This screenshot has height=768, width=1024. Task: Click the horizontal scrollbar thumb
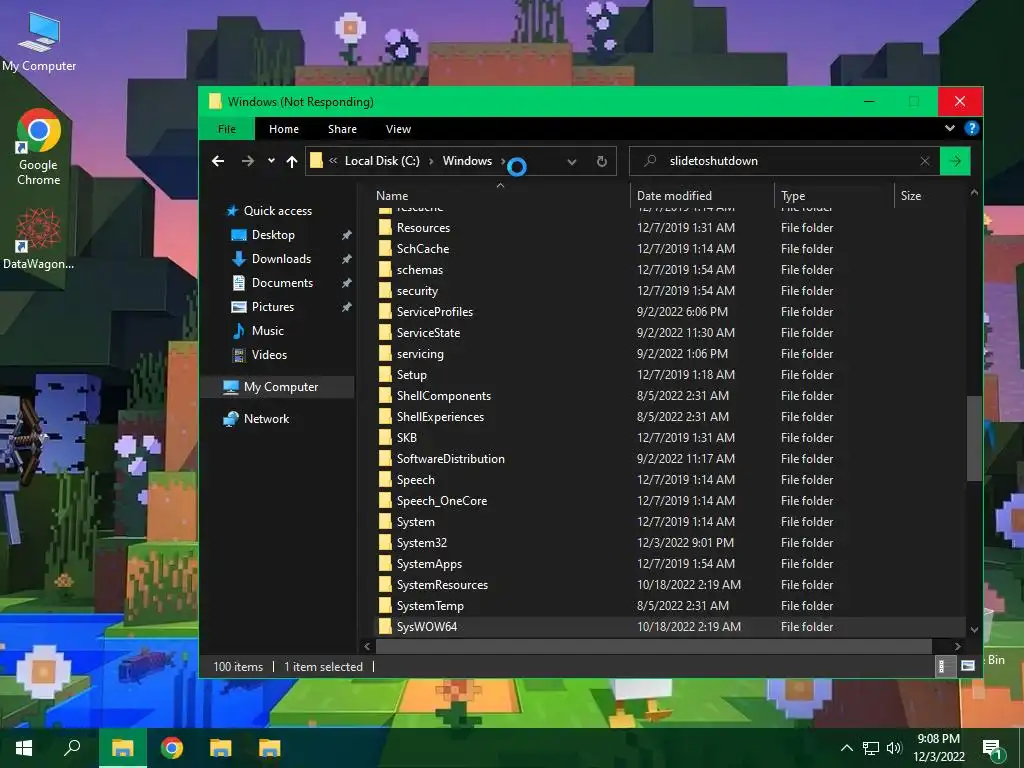pyautogui.click(x=654, y=646)
